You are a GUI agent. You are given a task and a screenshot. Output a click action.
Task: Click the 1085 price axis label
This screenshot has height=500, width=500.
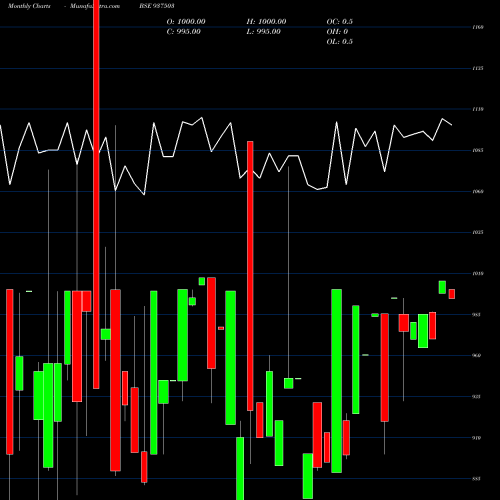478,150
